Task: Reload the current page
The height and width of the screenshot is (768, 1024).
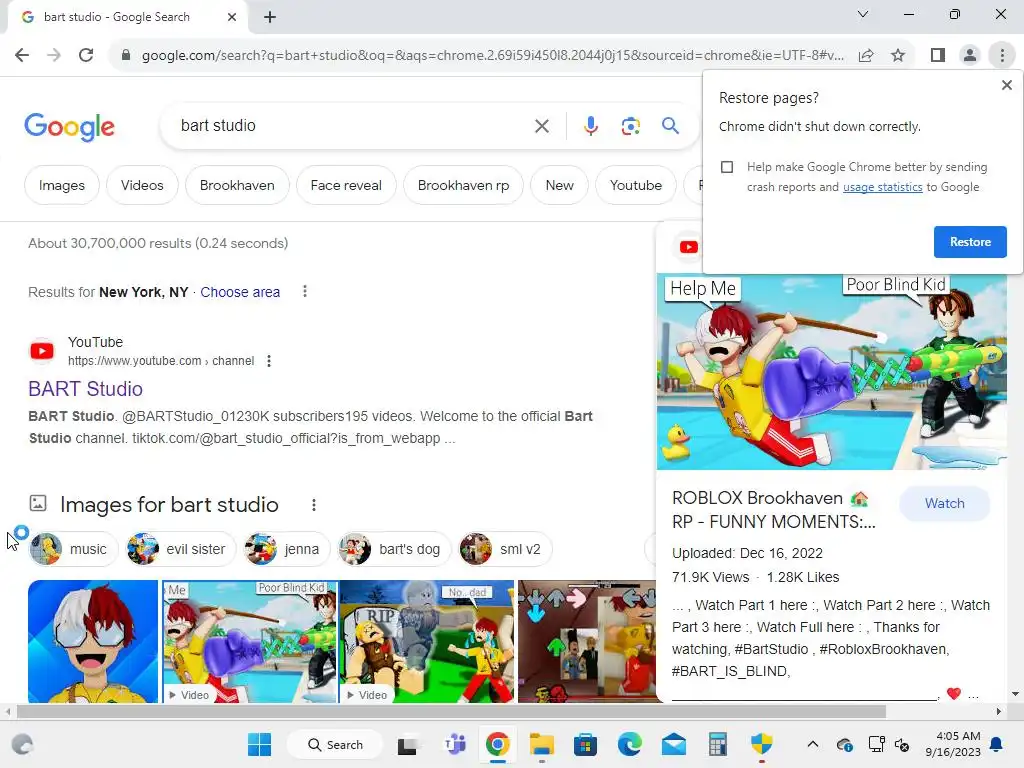Action: point(86,55)
